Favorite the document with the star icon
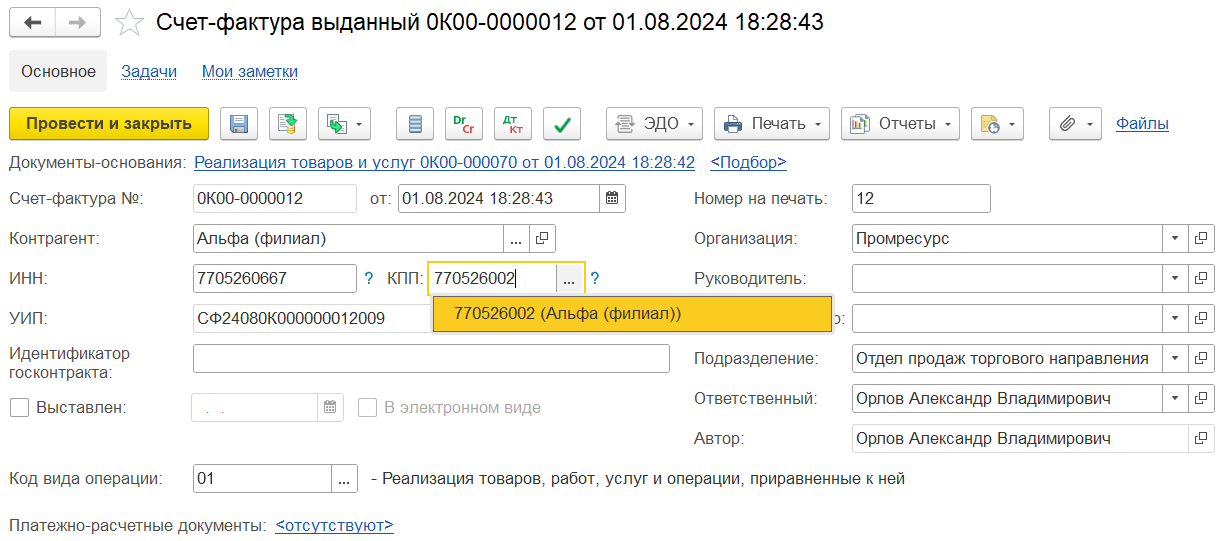The image size is (1222, 541). (130, 23)
